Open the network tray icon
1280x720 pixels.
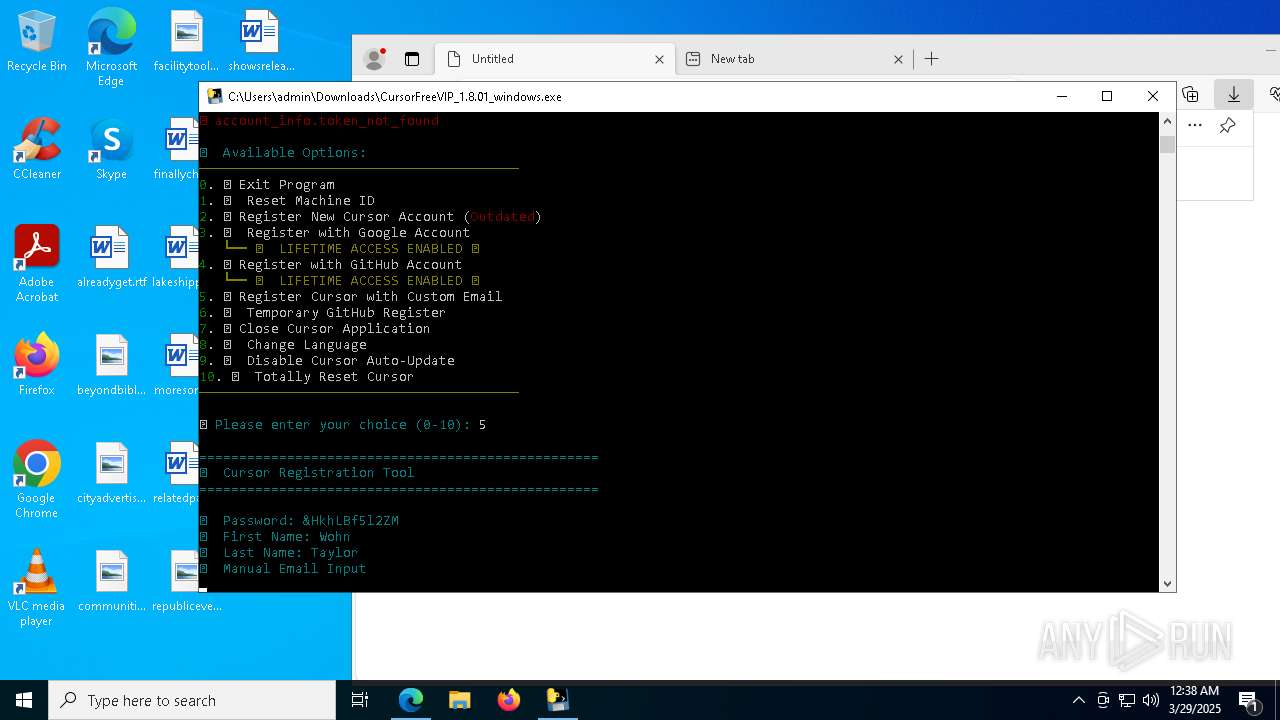1127,700
